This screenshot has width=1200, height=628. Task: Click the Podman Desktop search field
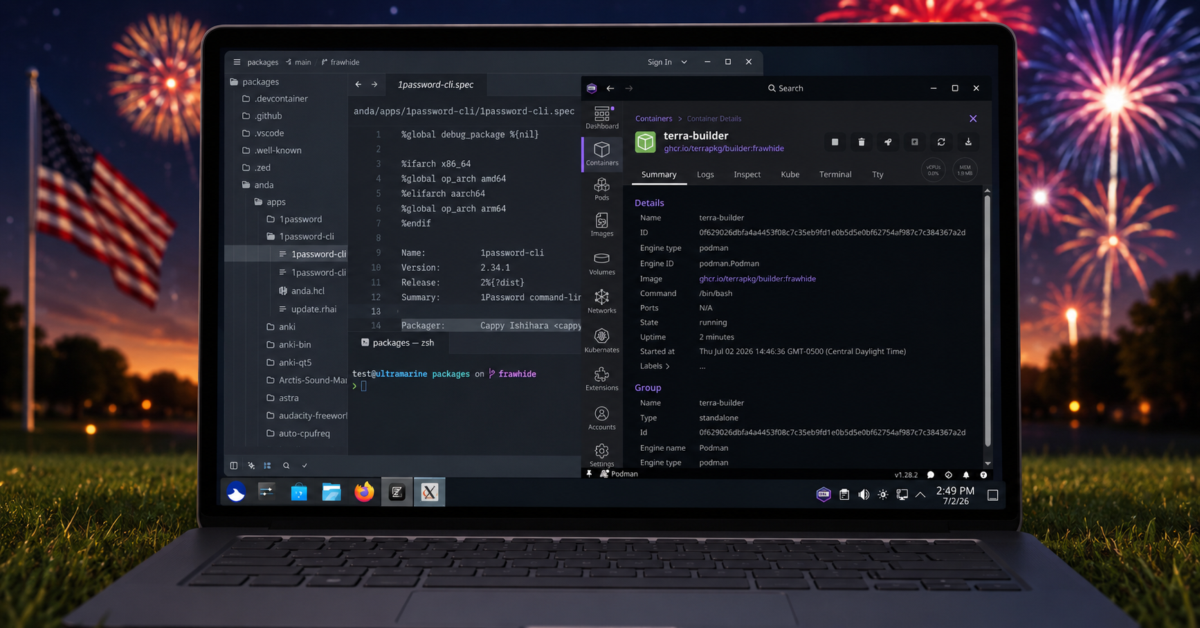[x=785, y=88]
